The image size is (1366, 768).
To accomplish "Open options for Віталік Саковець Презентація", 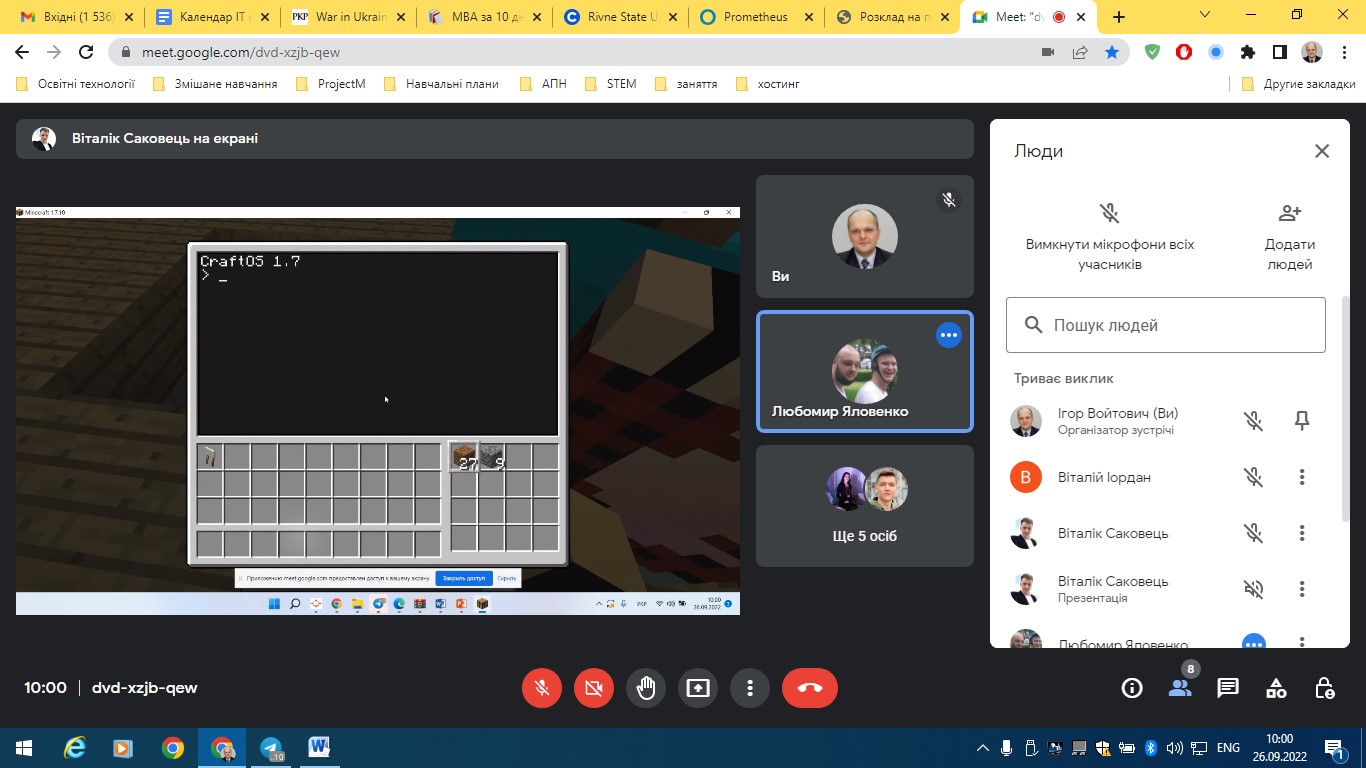I will (1302, 589).
